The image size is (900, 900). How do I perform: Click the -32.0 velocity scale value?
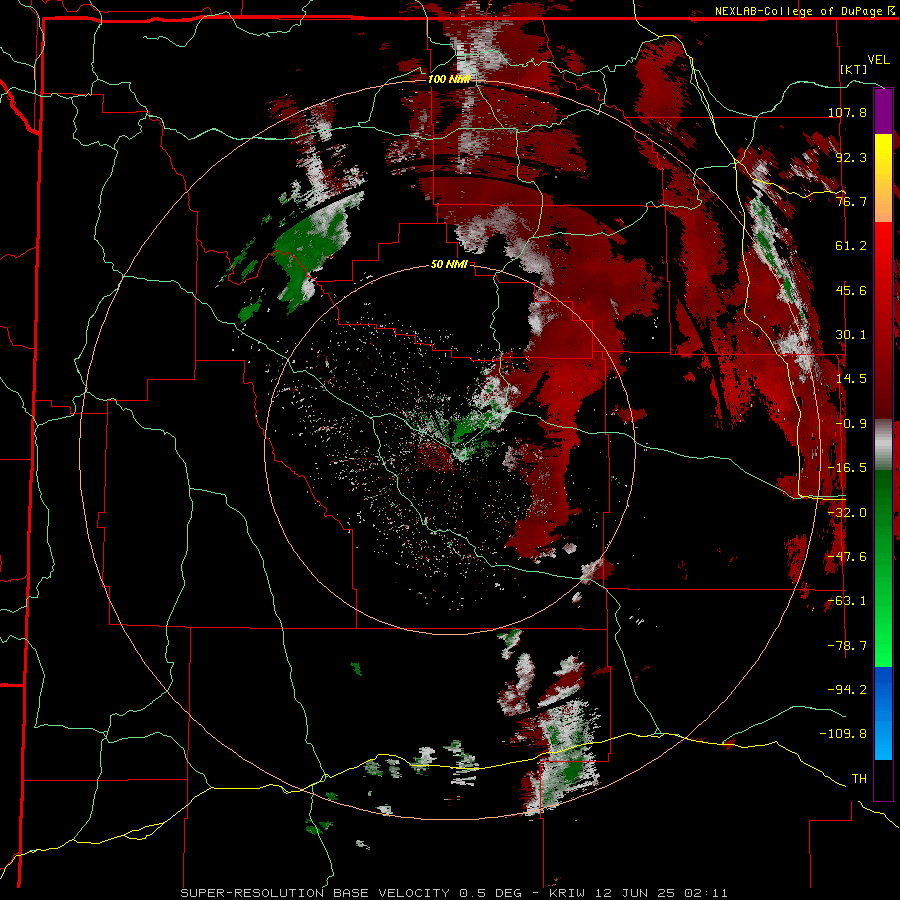pos(848,513)
